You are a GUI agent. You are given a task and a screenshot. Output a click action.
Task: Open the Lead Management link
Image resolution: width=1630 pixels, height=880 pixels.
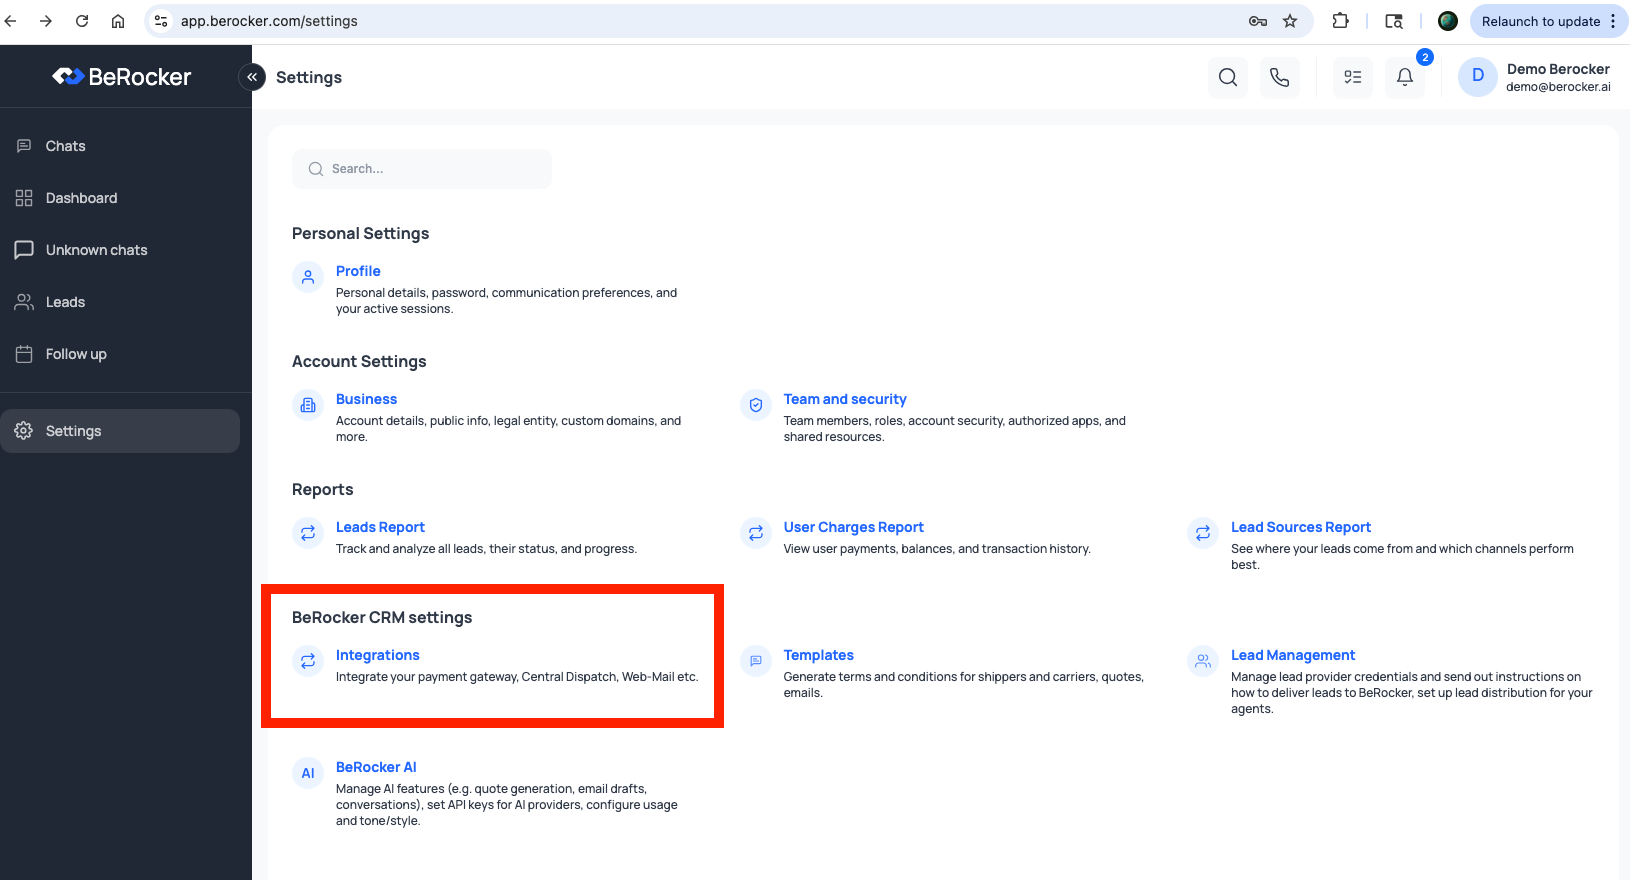click(x=1293, y=655)
